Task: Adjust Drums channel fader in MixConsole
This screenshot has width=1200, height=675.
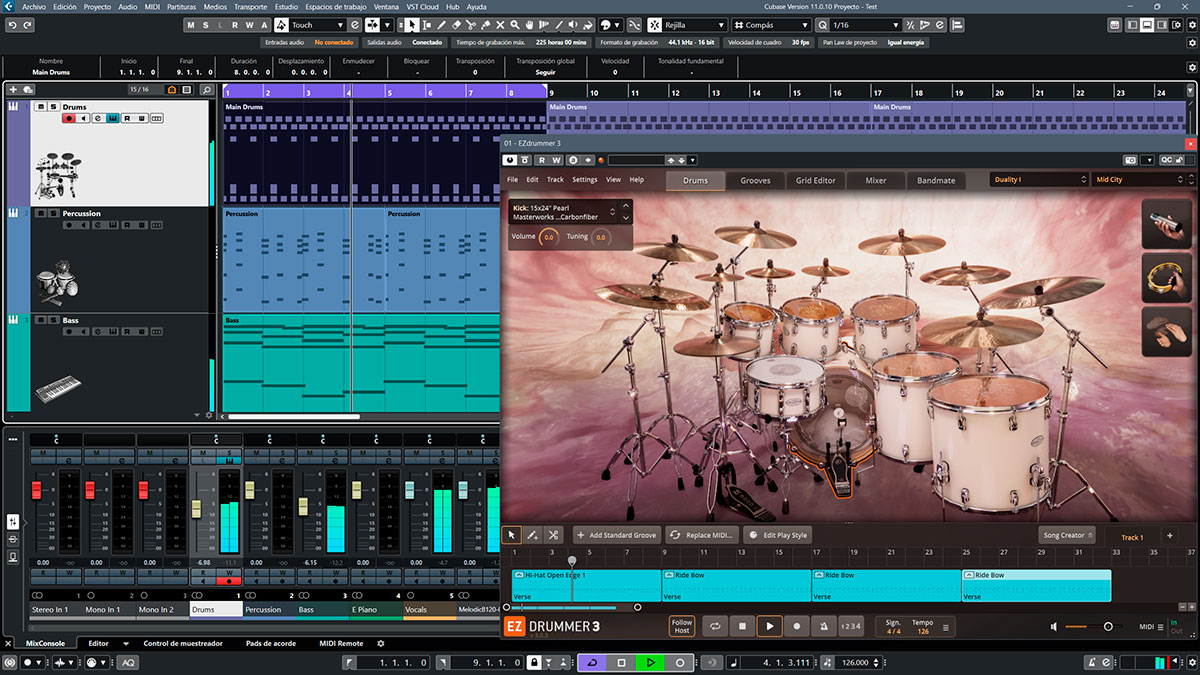Action: click(197, 507)
